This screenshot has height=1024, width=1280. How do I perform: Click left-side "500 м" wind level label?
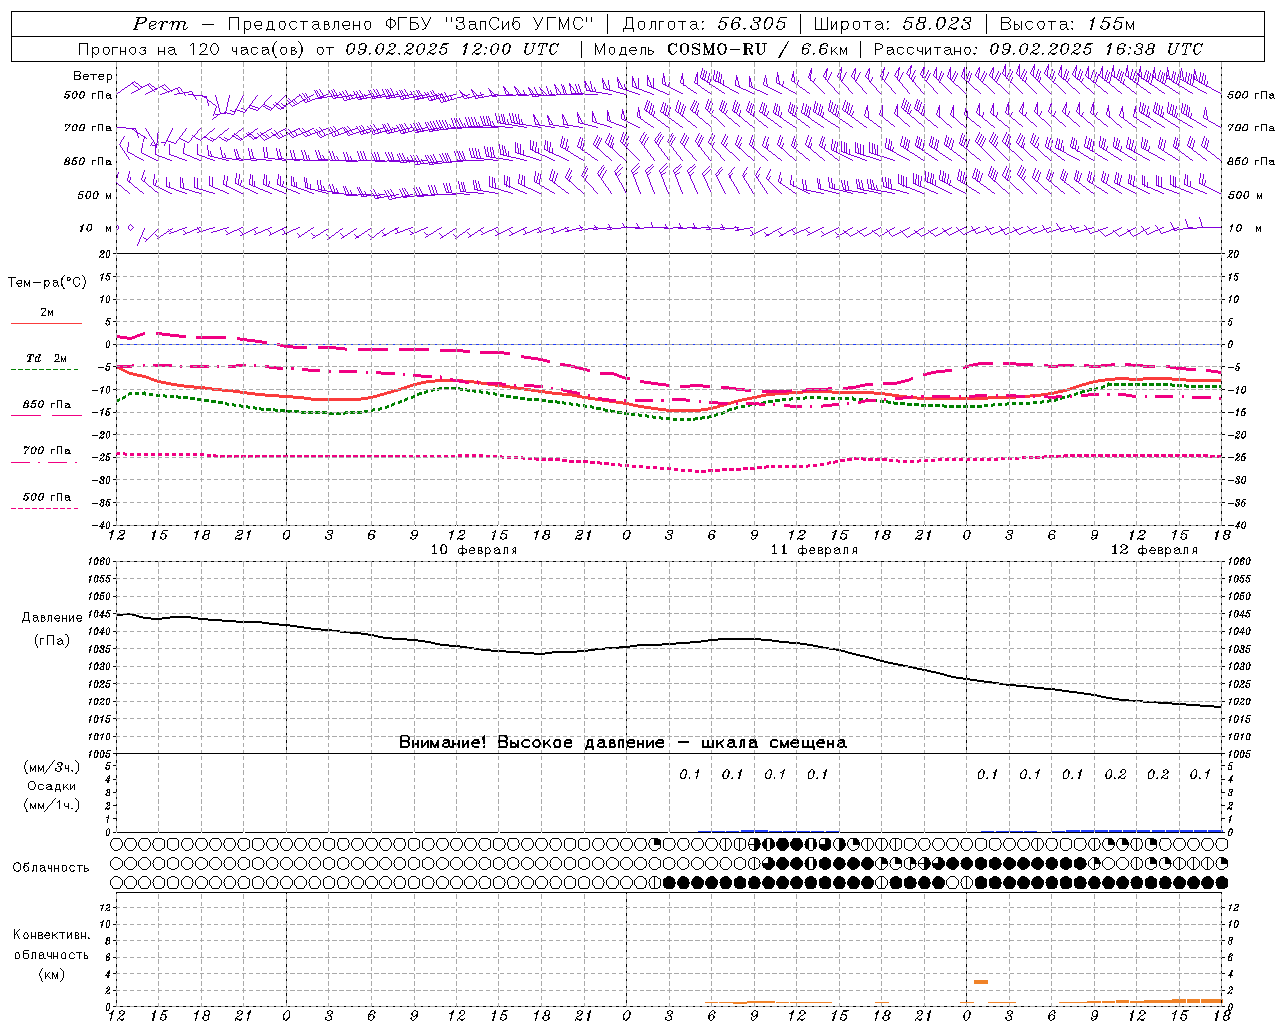click(95, 195)
